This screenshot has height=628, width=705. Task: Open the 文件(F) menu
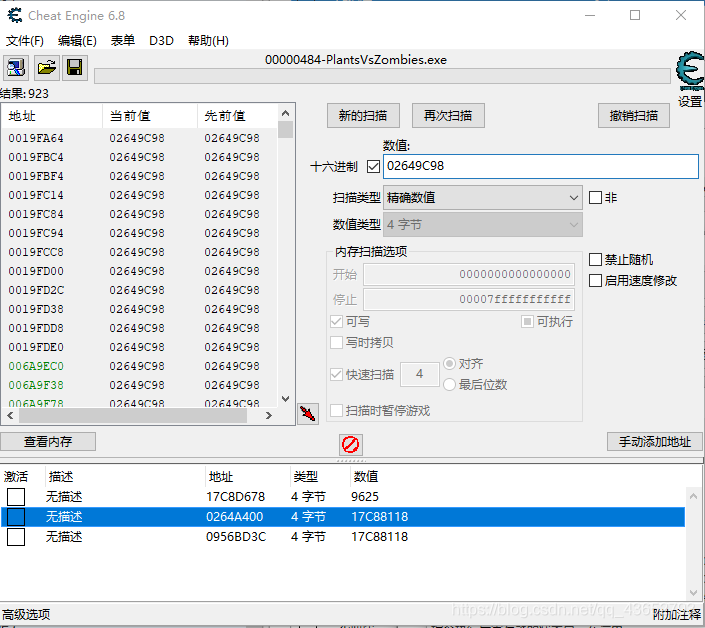click(x=25, y=41)
